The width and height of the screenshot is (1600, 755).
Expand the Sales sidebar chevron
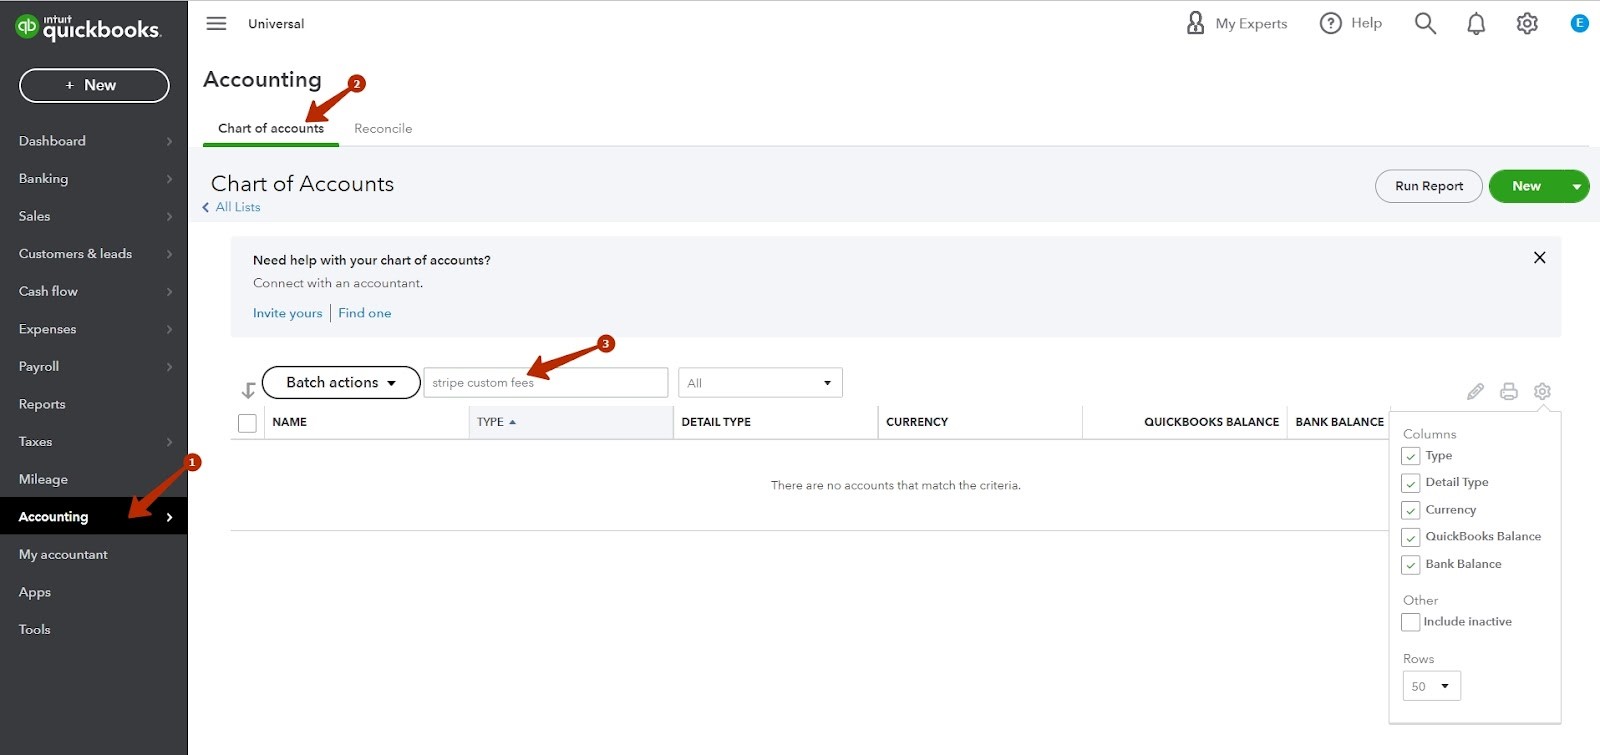coord(169,217)
